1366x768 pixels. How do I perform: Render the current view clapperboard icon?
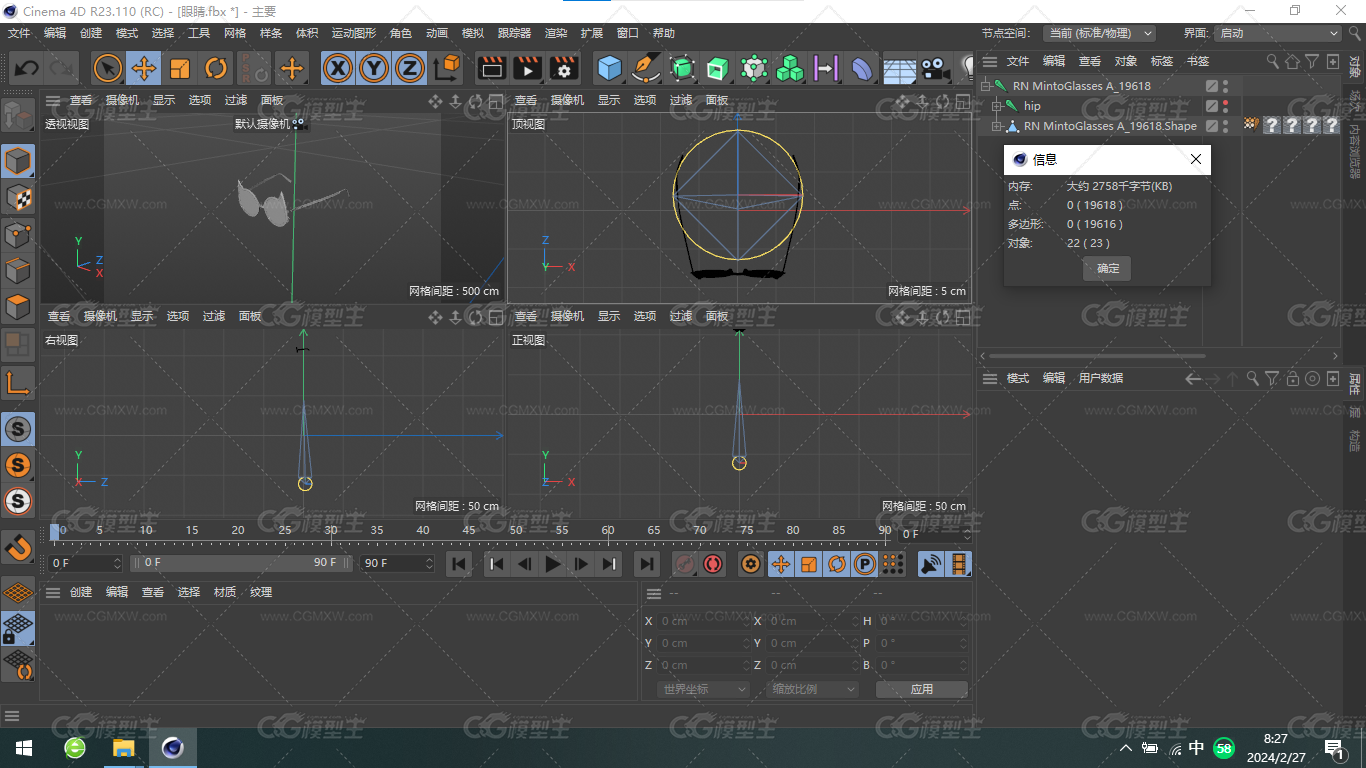(491, 68)
